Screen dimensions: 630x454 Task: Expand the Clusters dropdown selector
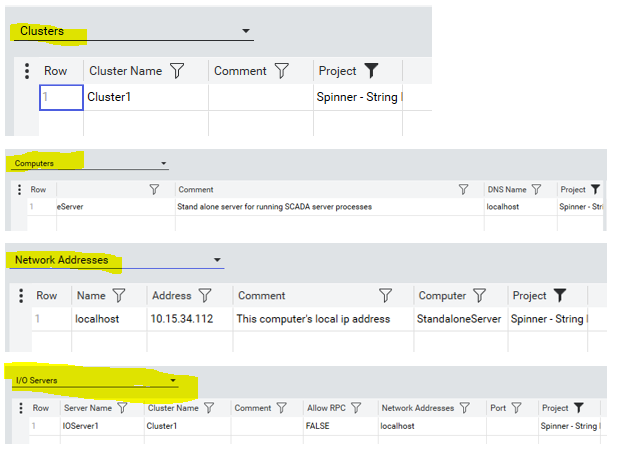coord(246,31)
